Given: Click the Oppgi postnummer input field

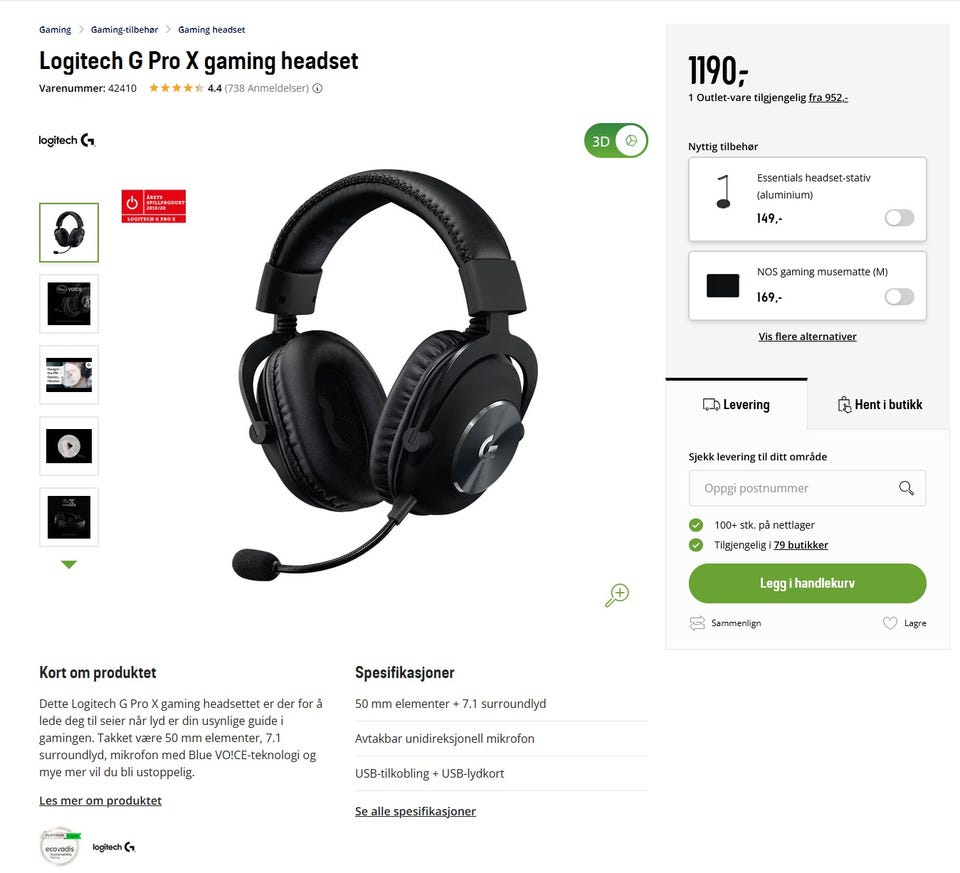Looking at the screenshot, I should [x=807, y=488].
